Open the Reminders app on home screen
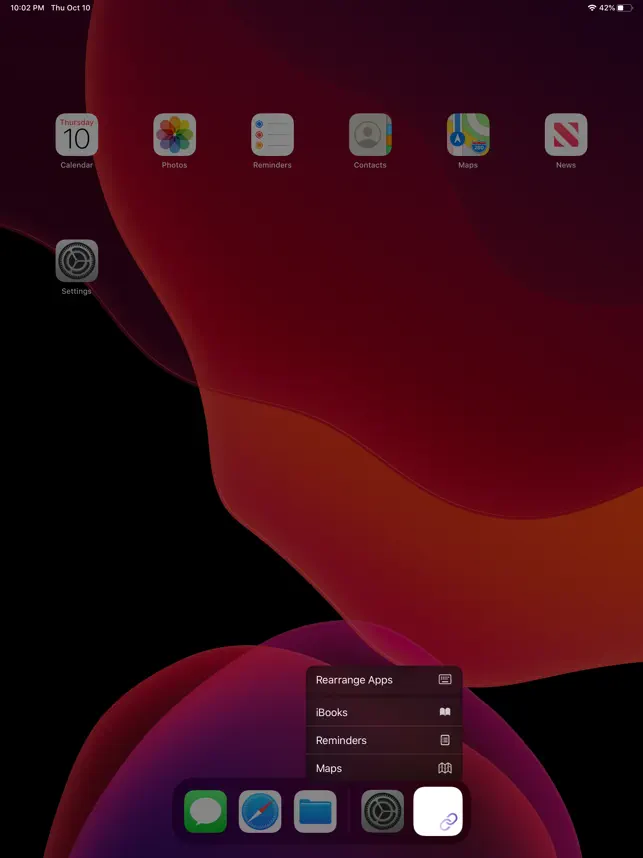Screen dimensions: 643x858 click(273, 135)
